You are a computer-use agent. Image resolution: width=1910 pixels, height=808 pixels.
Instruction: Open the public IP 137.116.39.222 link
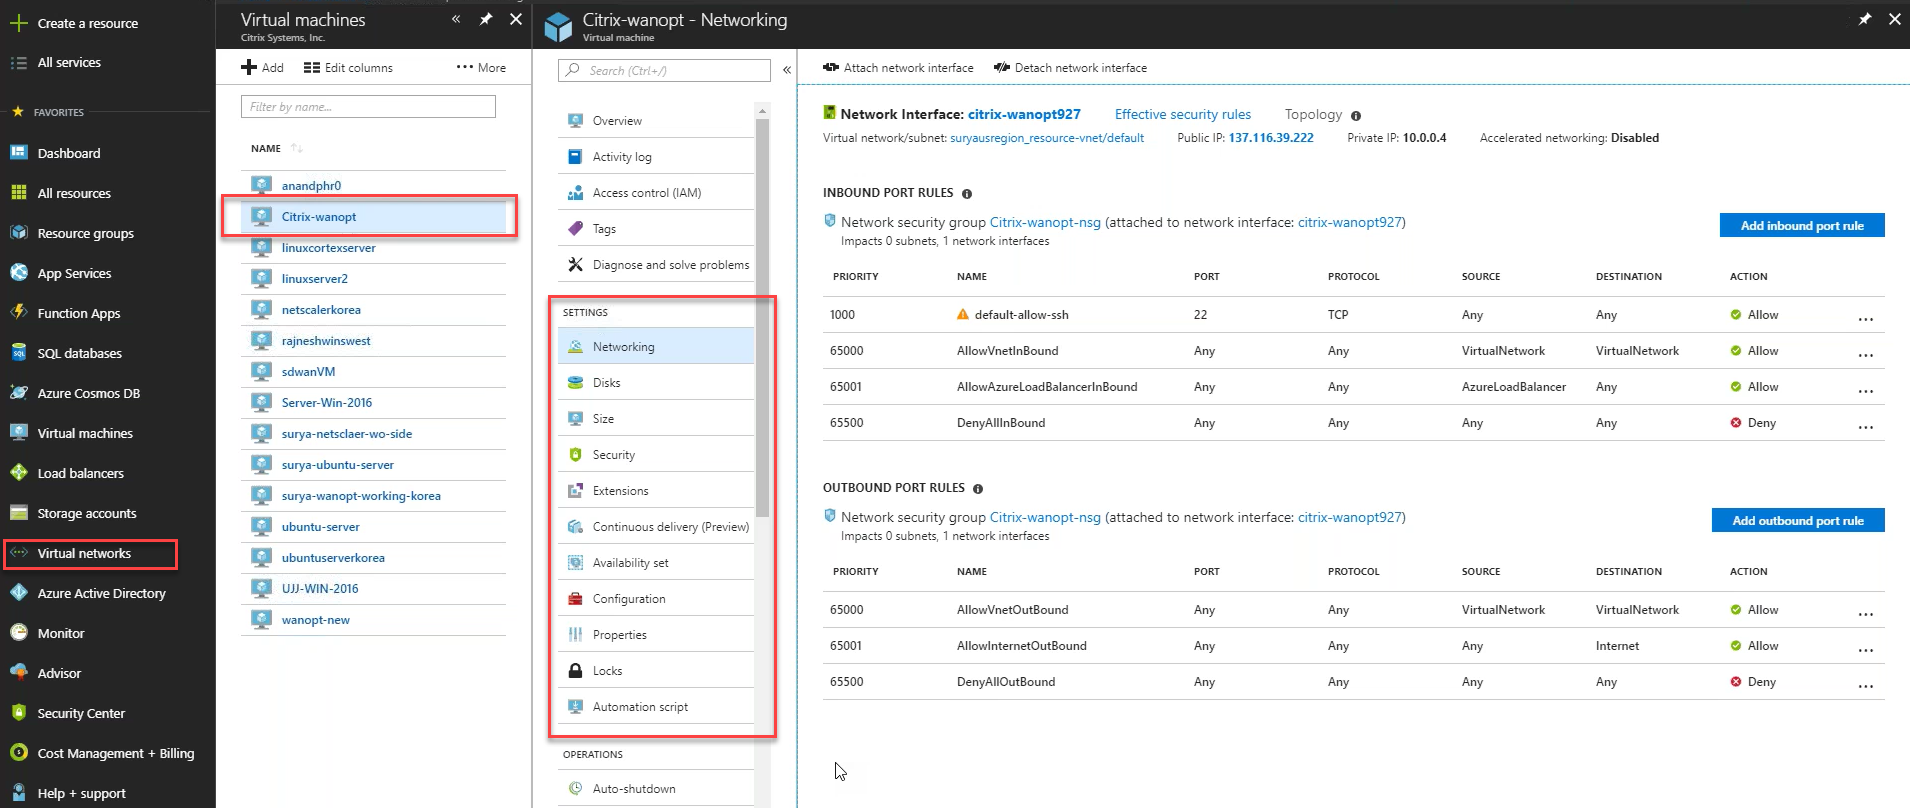point(1271,138)
